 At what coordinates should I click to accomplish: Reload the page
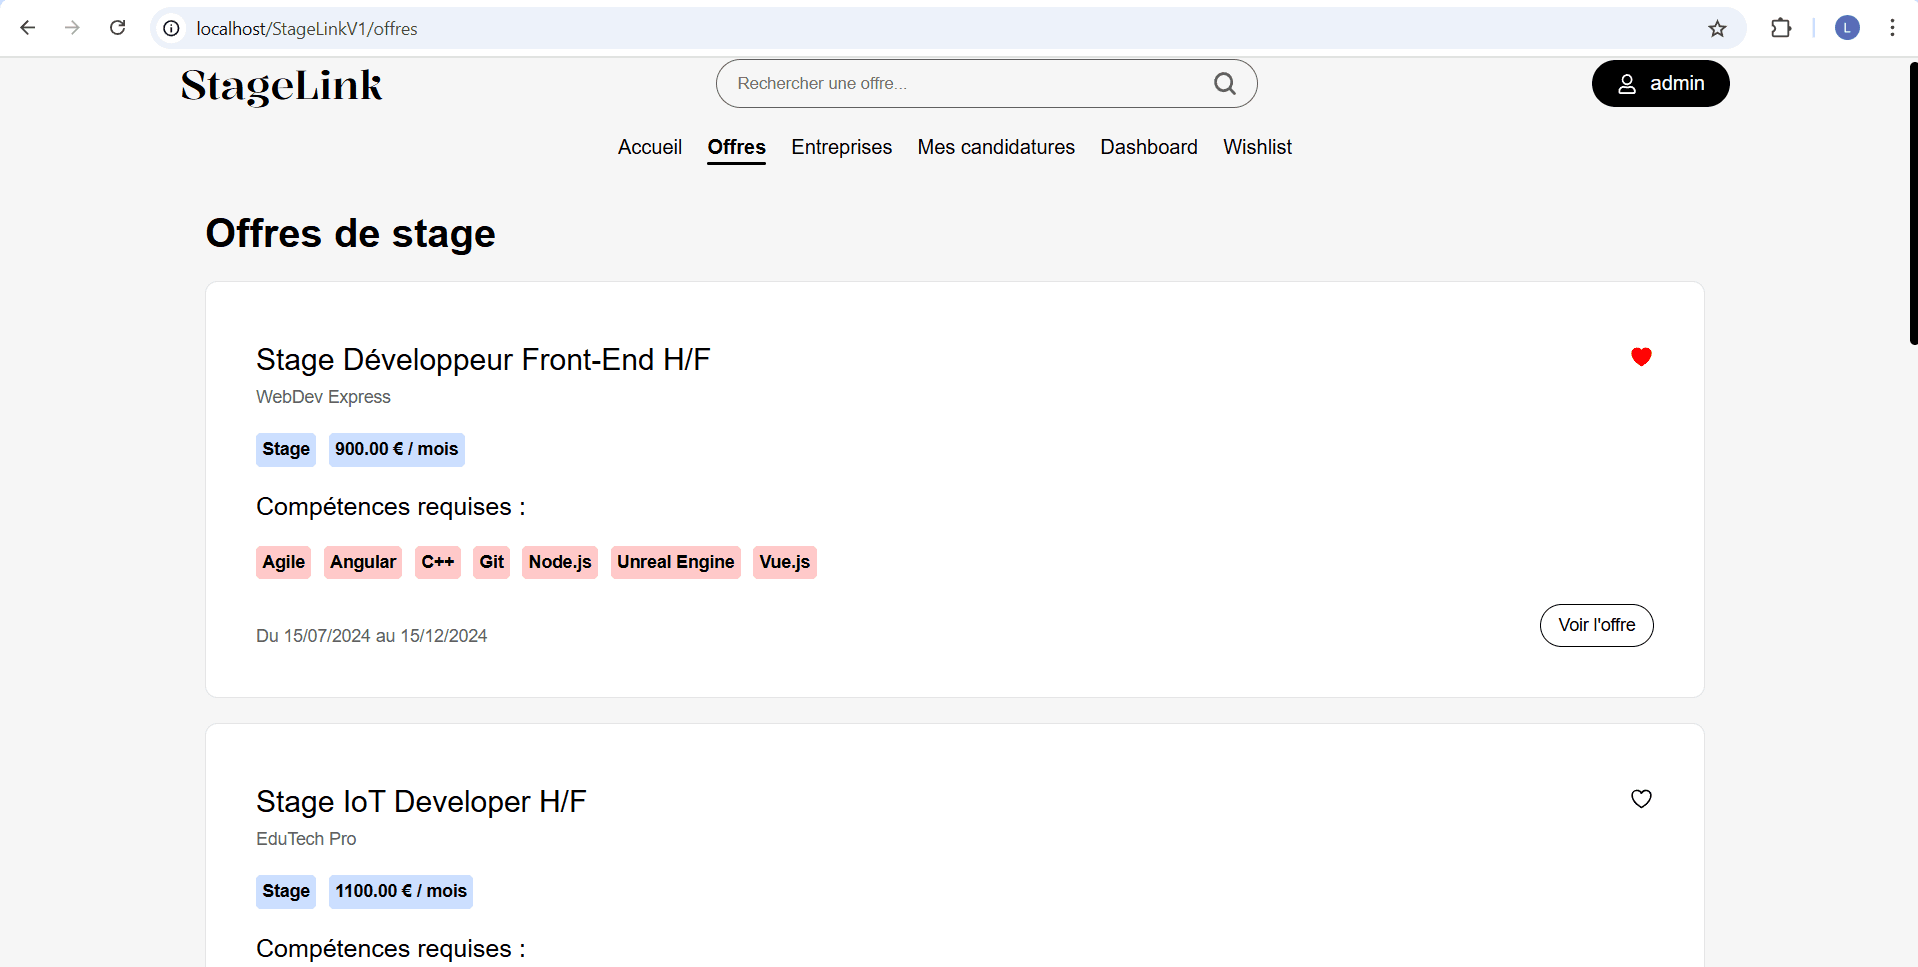[118, 28]
